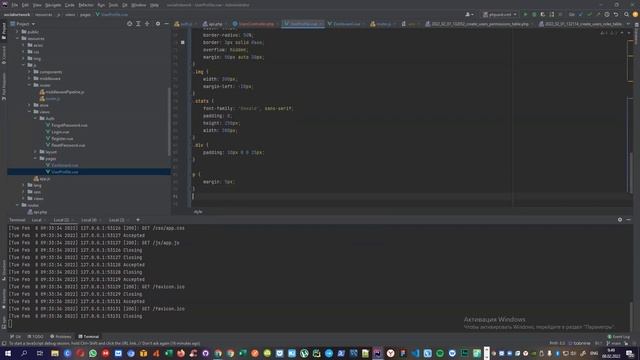Hide the Terminal panel with minus icon

coord(629,220)
